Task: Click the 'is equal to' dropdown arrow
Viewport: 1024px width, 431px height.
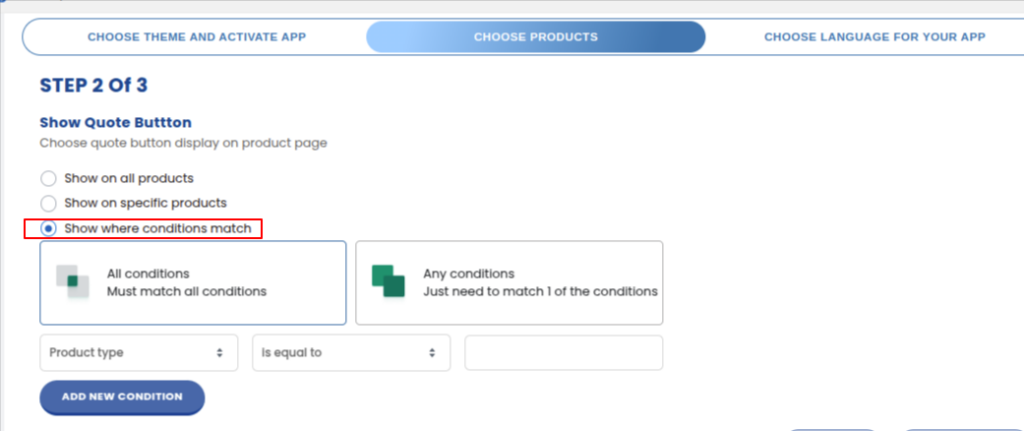Action: (432, 353)
